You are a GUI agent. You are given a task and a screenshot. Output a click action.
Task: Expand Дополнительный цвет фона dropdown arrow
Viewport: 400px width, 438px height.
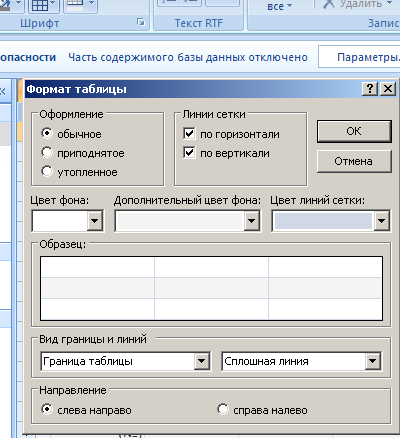click(x=251, y=220)
